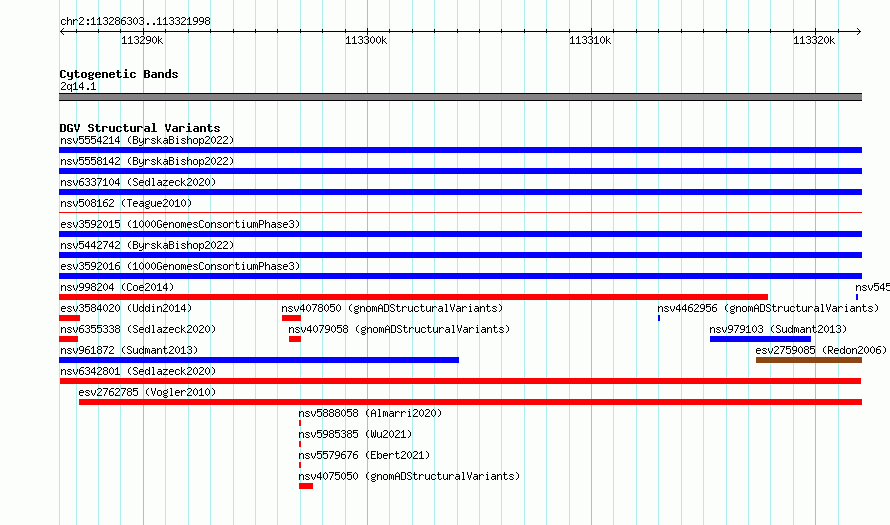This screenshot has width=890, height=525.
Task: Click the blue bar under nsv6337104
Action: point(460,192)
